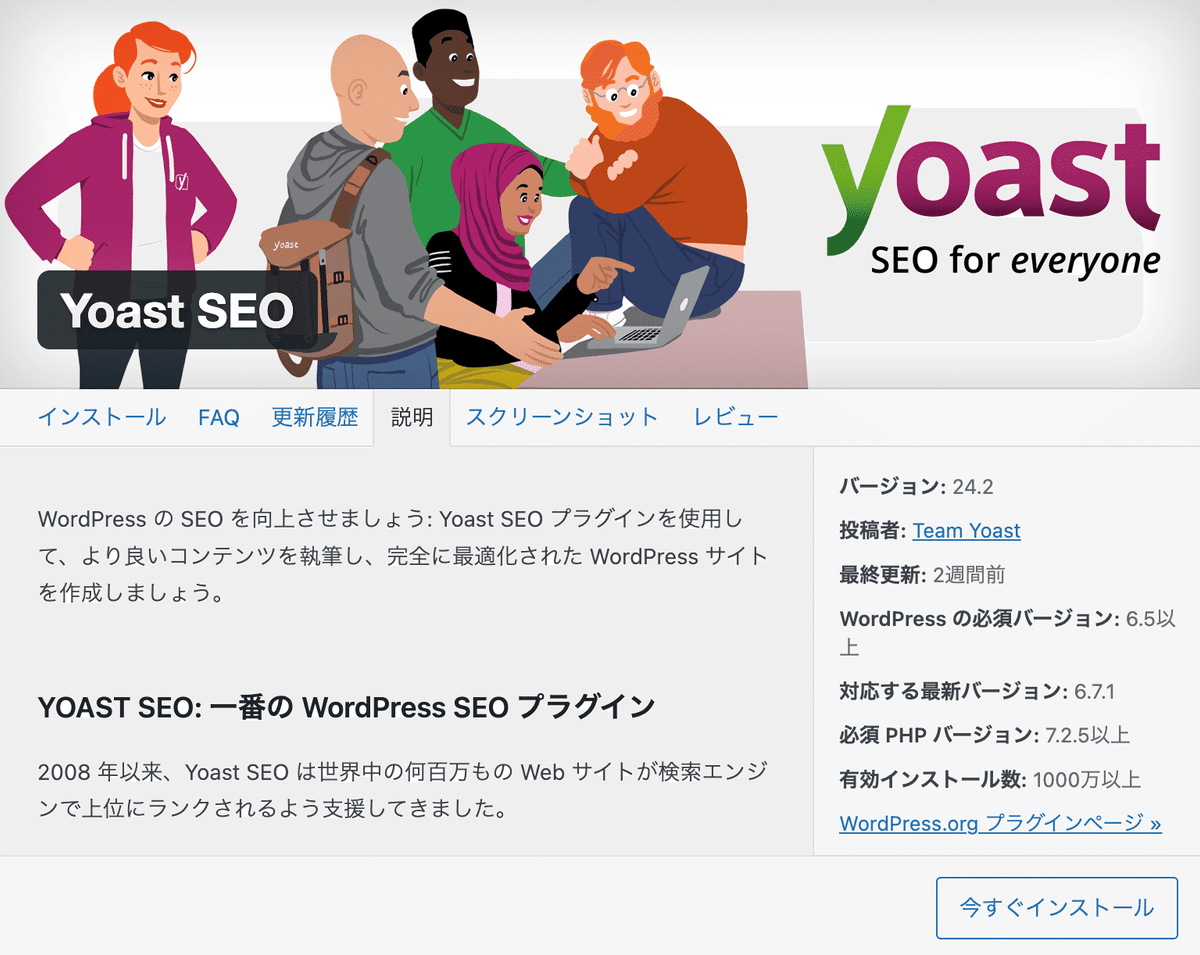
Task: Click the Yoast SEO title badge
Action: click(177, 310)
